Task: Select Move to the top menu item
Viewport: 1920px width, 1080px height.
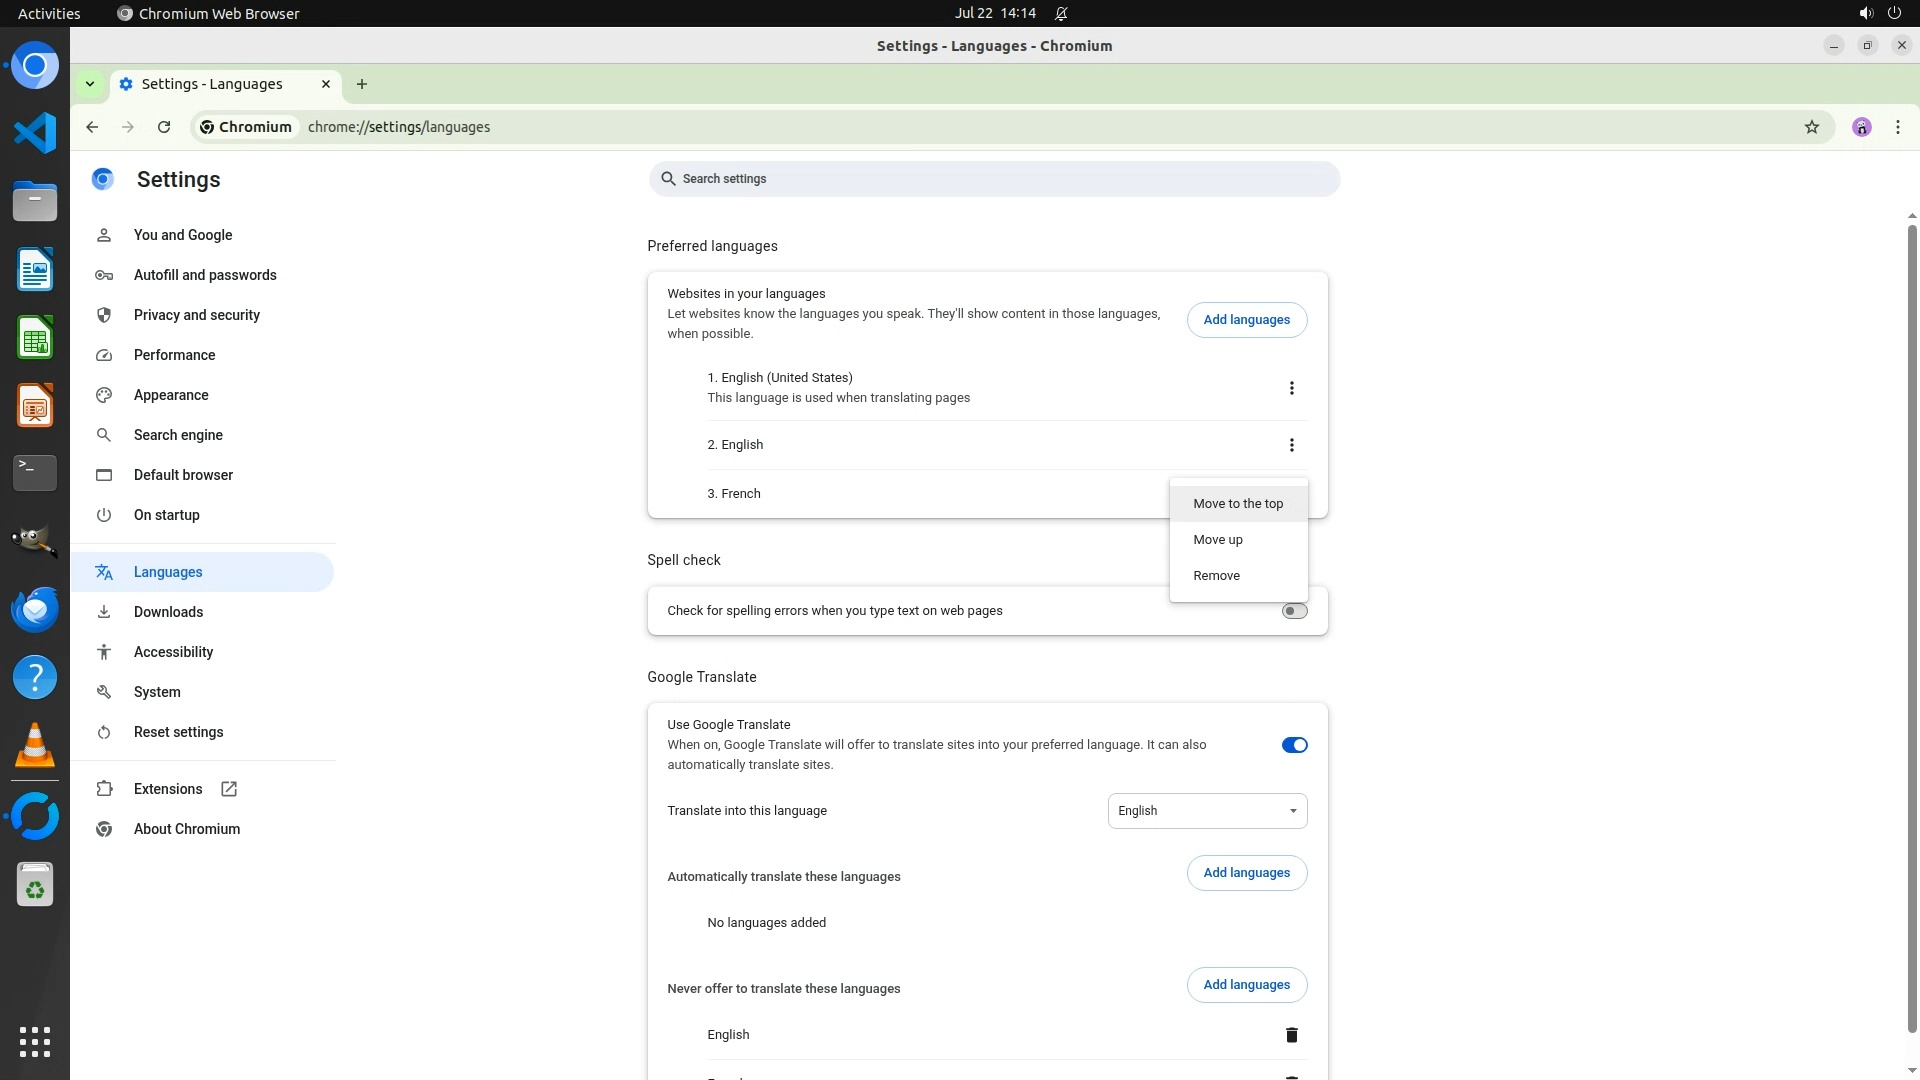Action: 1237,504
